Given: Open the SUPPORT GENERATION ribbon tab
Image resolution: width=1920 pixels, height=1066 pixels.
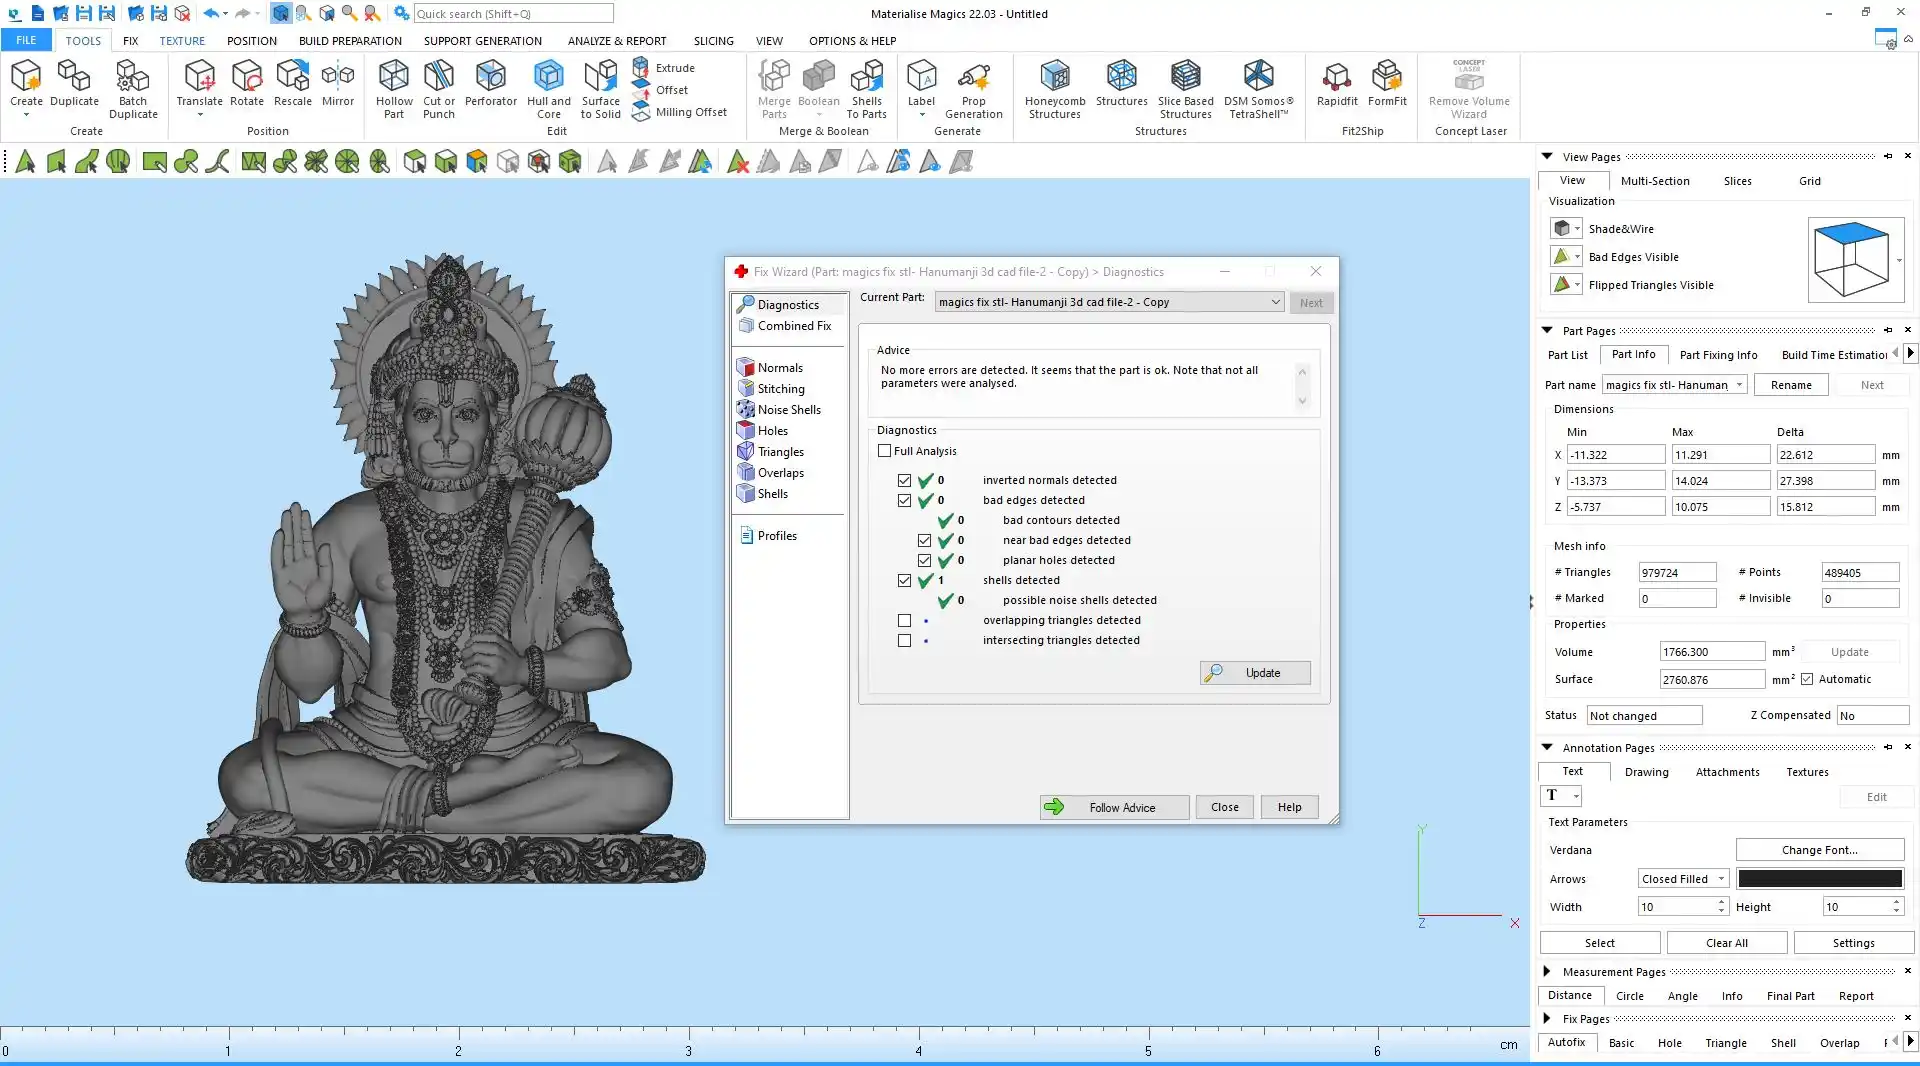Looking at the screenshot, I should click(x=482, y=41).
